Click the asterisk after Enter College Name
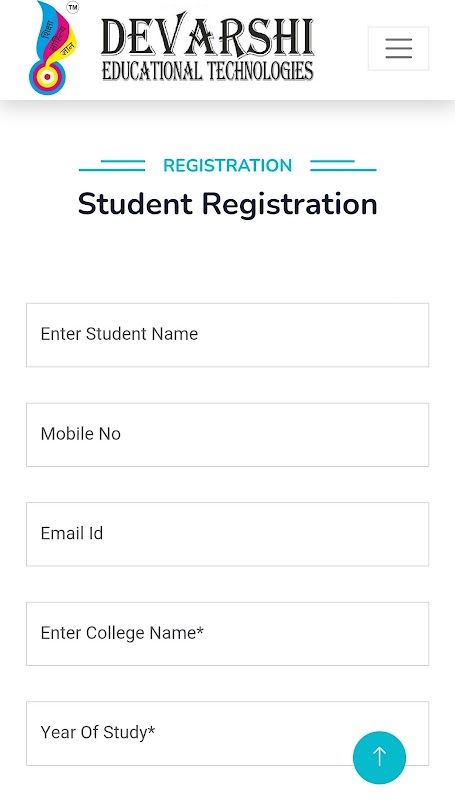Image resolution: width=455 pixels, height=800 pixels. [x=200, y=631]
